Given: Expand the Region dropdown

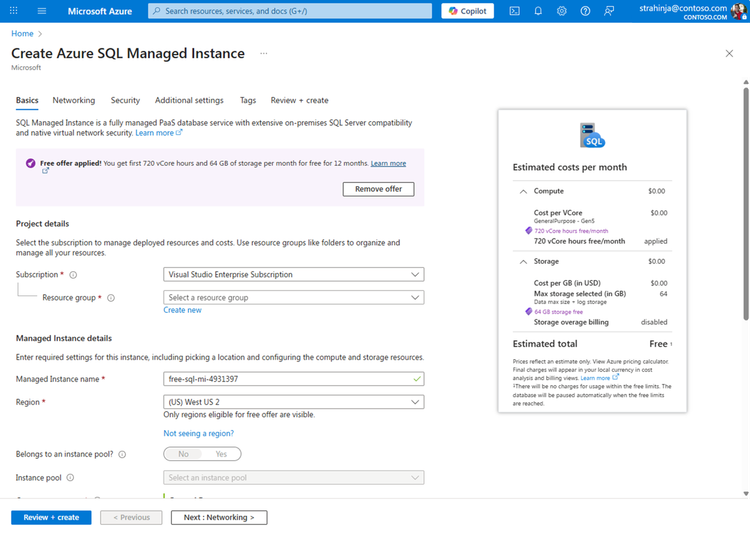Looking at the screenshot, I should tap(293, 402).
